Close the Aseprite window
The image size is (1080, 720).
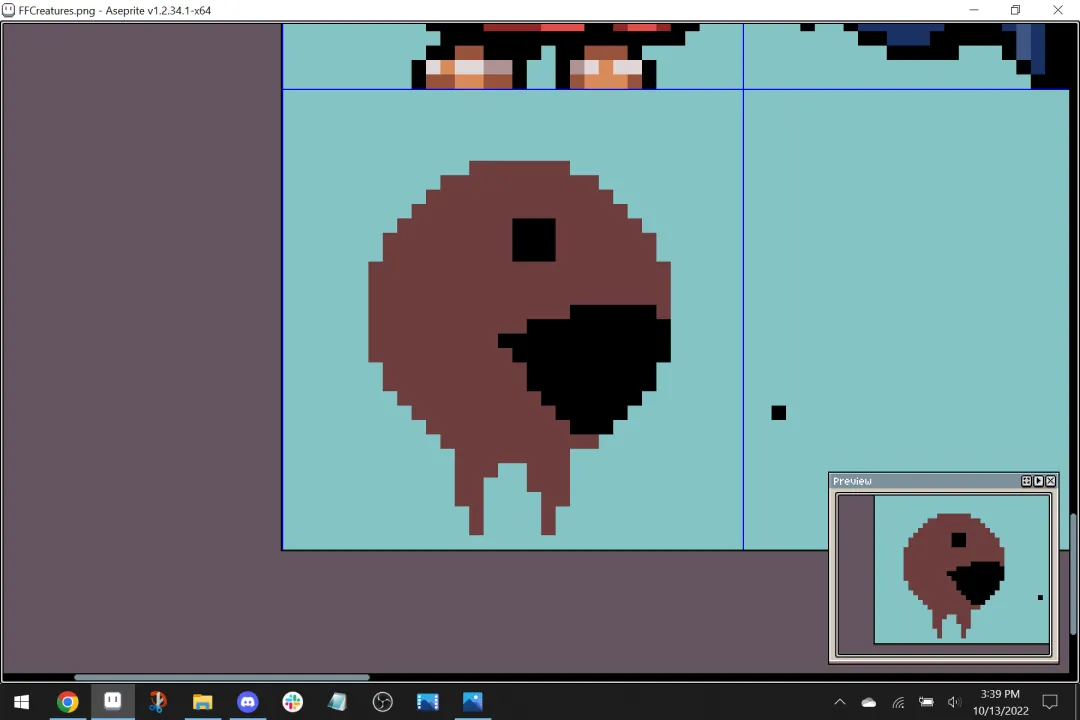1058,10
